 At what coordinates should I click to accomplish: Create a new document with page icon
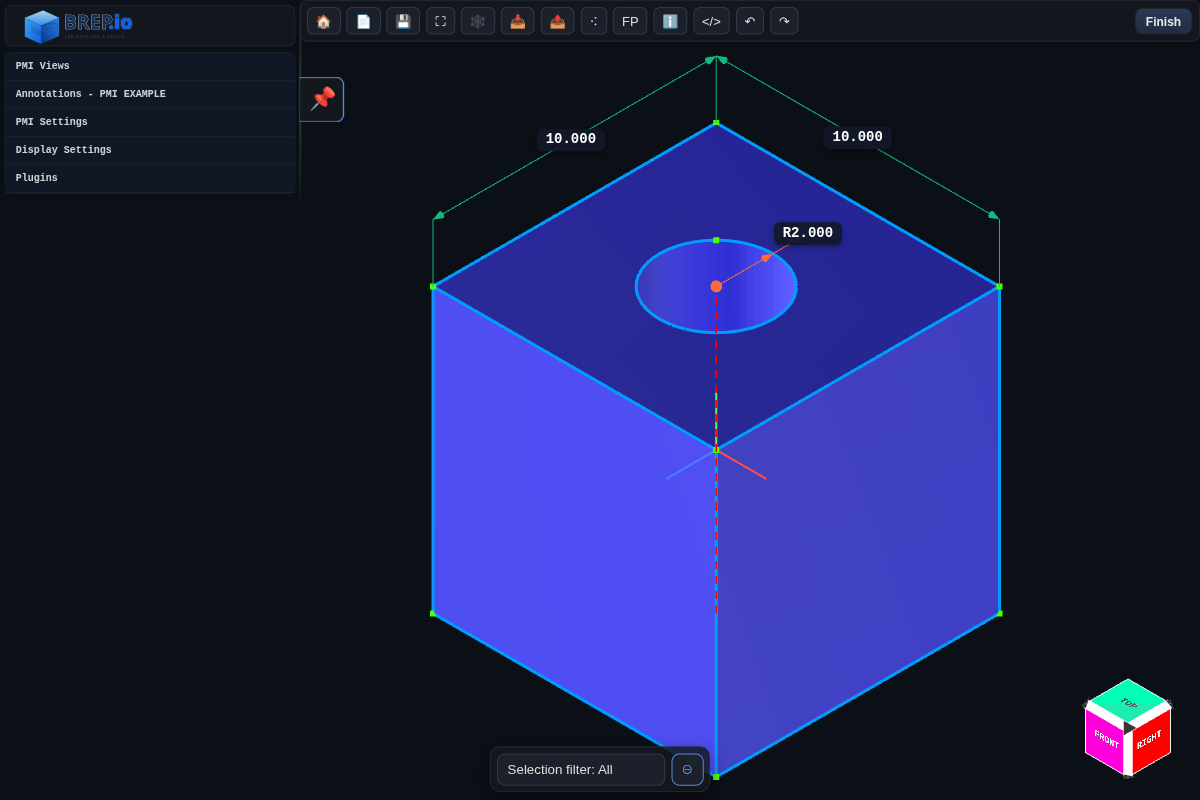click(x=363, y=21)
